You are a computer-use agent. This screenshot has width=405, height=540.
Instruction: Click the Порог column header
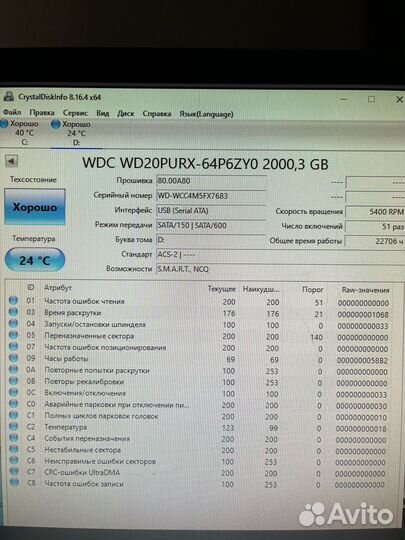click(313, 290)
